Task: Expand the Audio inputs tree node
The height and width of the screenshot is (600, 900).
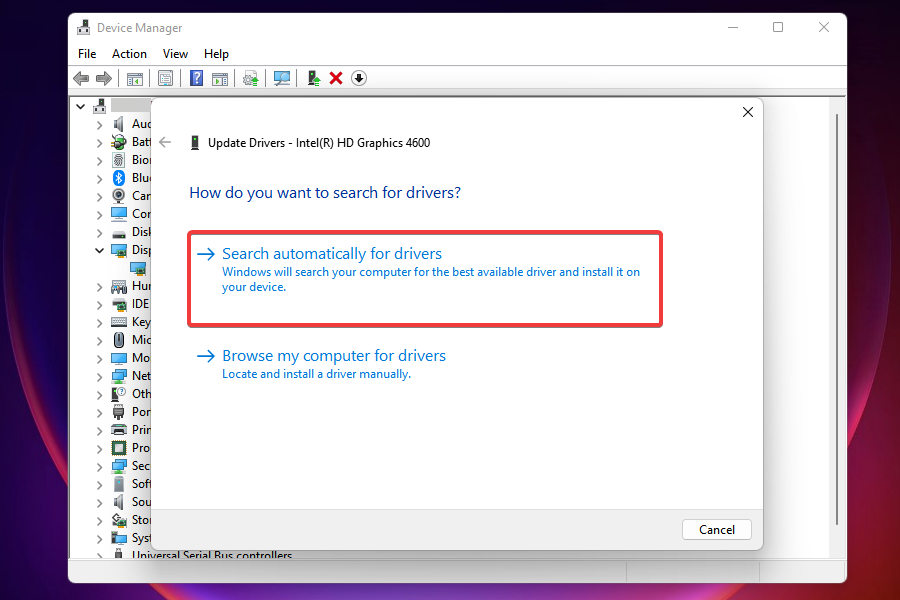Action: [x=99, y=125]
